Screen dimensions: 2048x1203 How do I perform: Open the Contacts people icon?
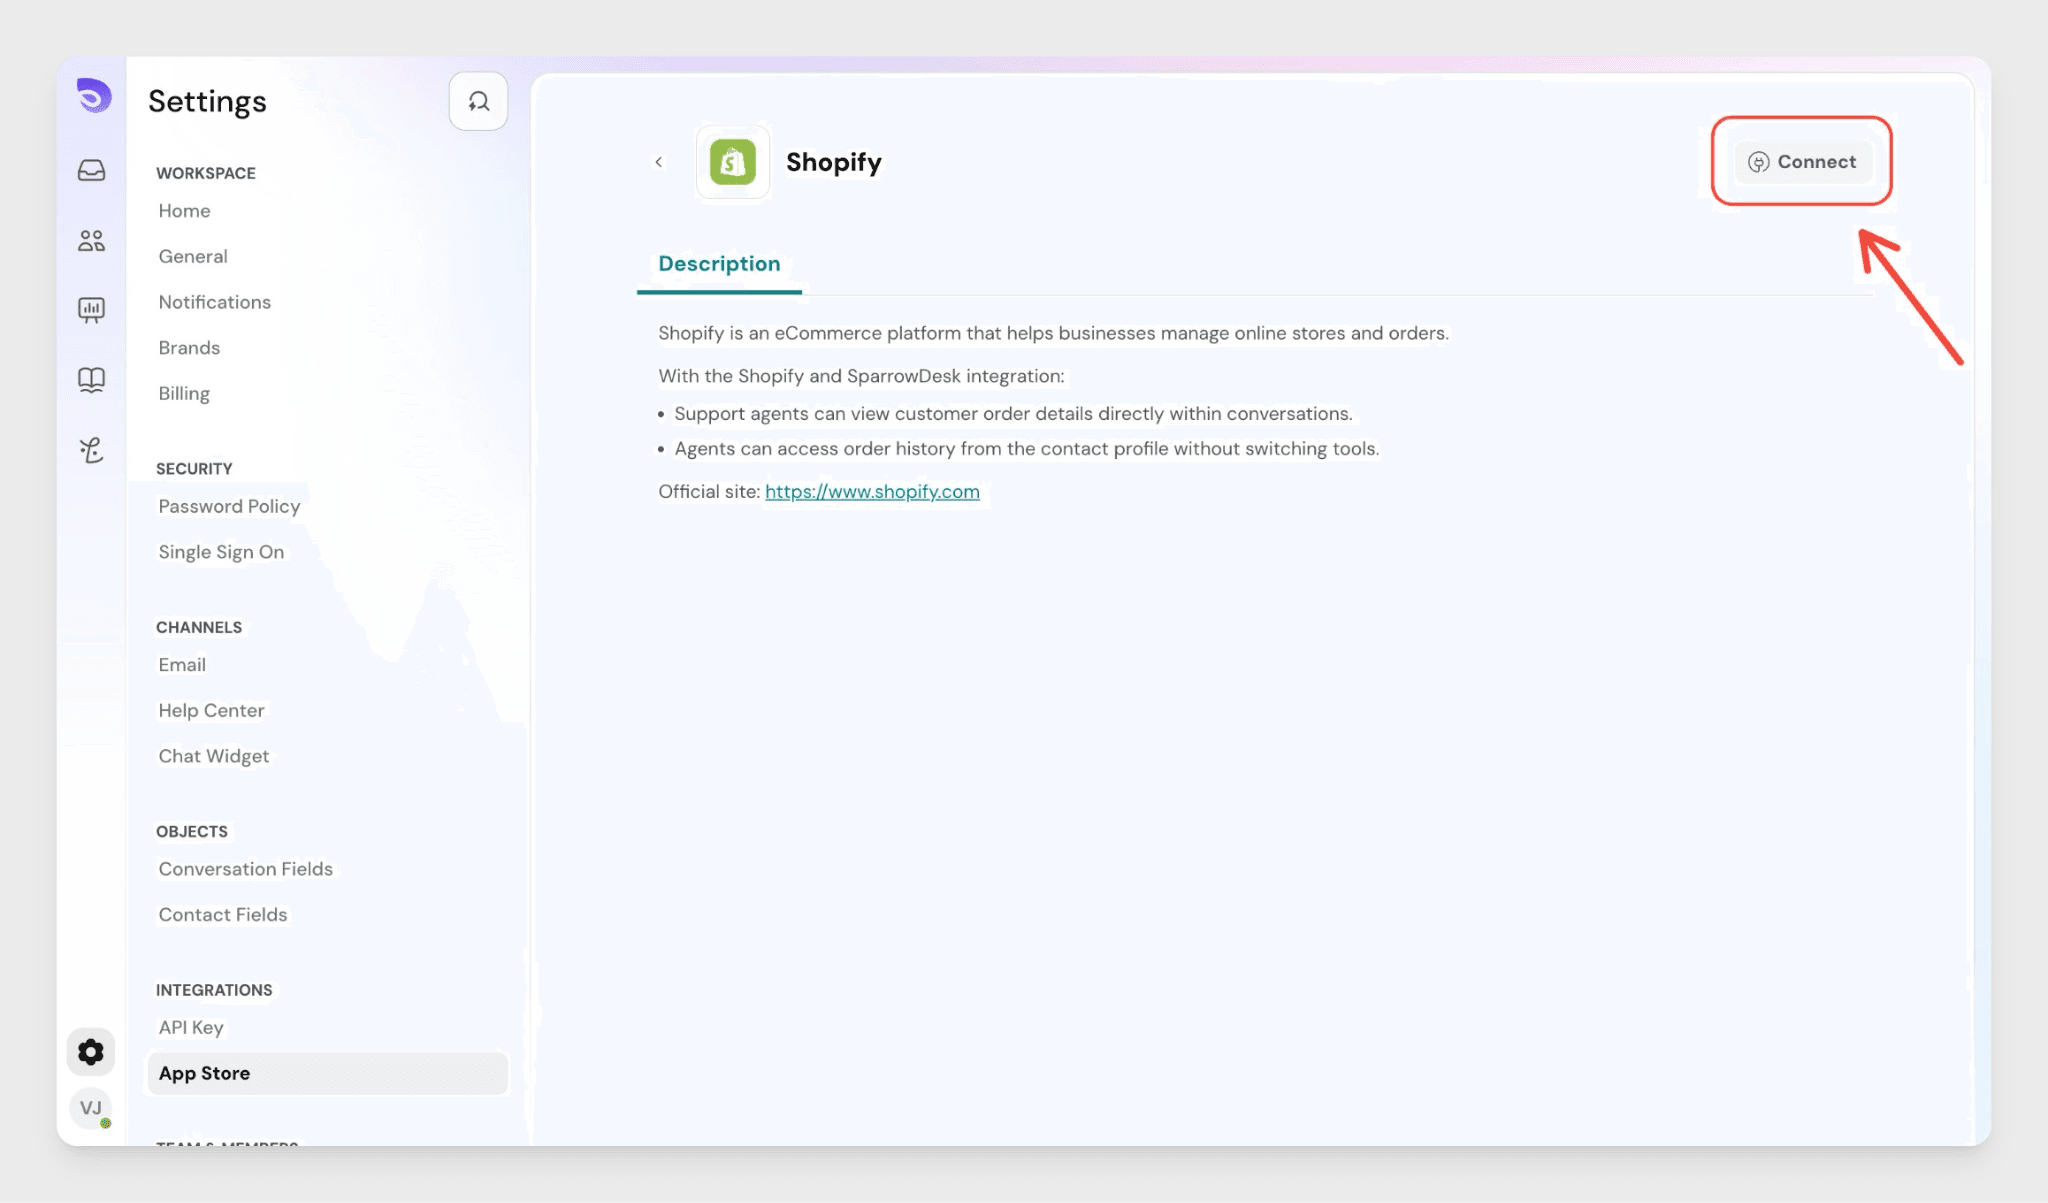(x=92, y=241)
